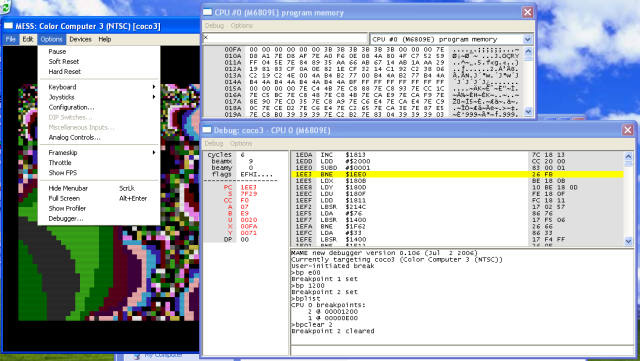This screenshot has height=361, width=640.
Task: Open Debug menu in program memory window
Action: (214, 25)
